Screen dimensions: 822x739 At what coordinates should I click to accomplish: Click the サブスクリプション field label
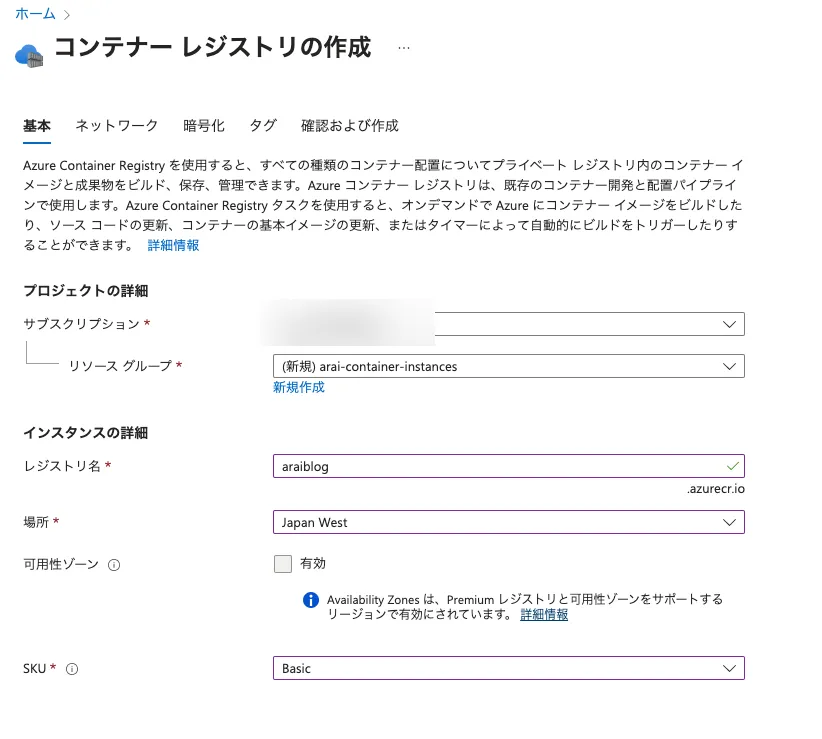pos(81,324)
